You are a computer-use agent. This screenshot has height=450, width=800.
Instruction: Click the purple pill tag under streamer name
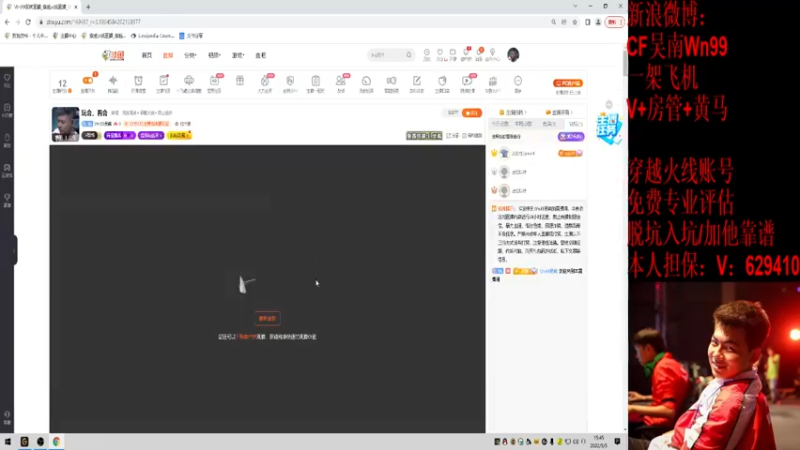point(120,135)
